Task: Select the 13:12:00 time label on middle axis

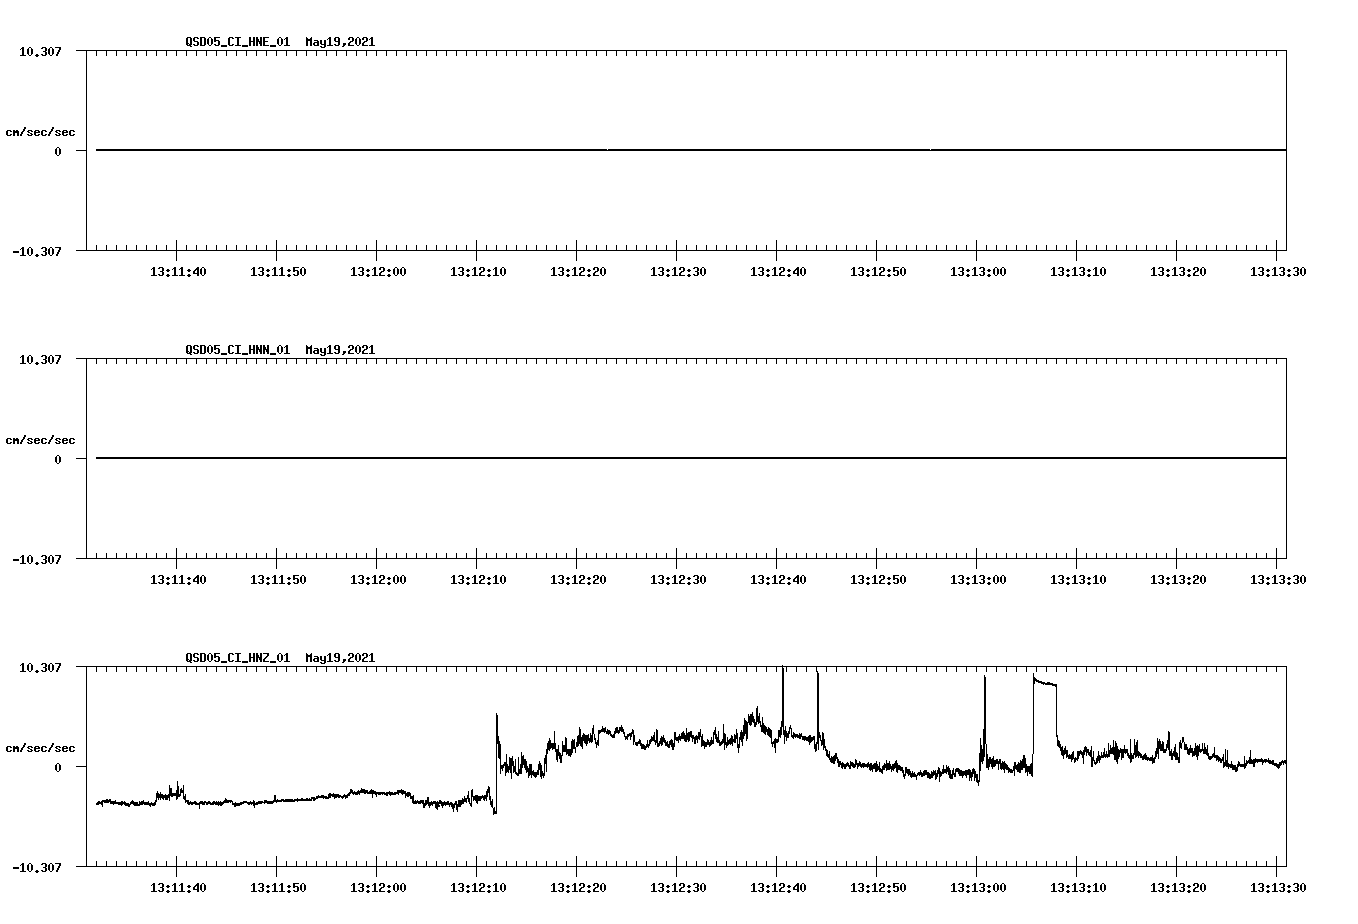Action: (x=380, y=577)
